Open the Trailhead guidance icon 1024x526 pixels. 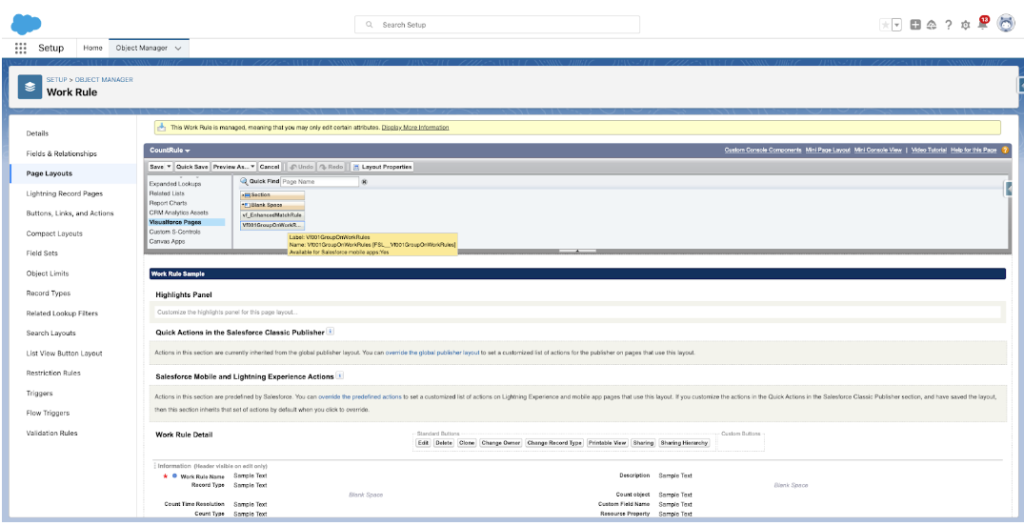click(932, 25)
